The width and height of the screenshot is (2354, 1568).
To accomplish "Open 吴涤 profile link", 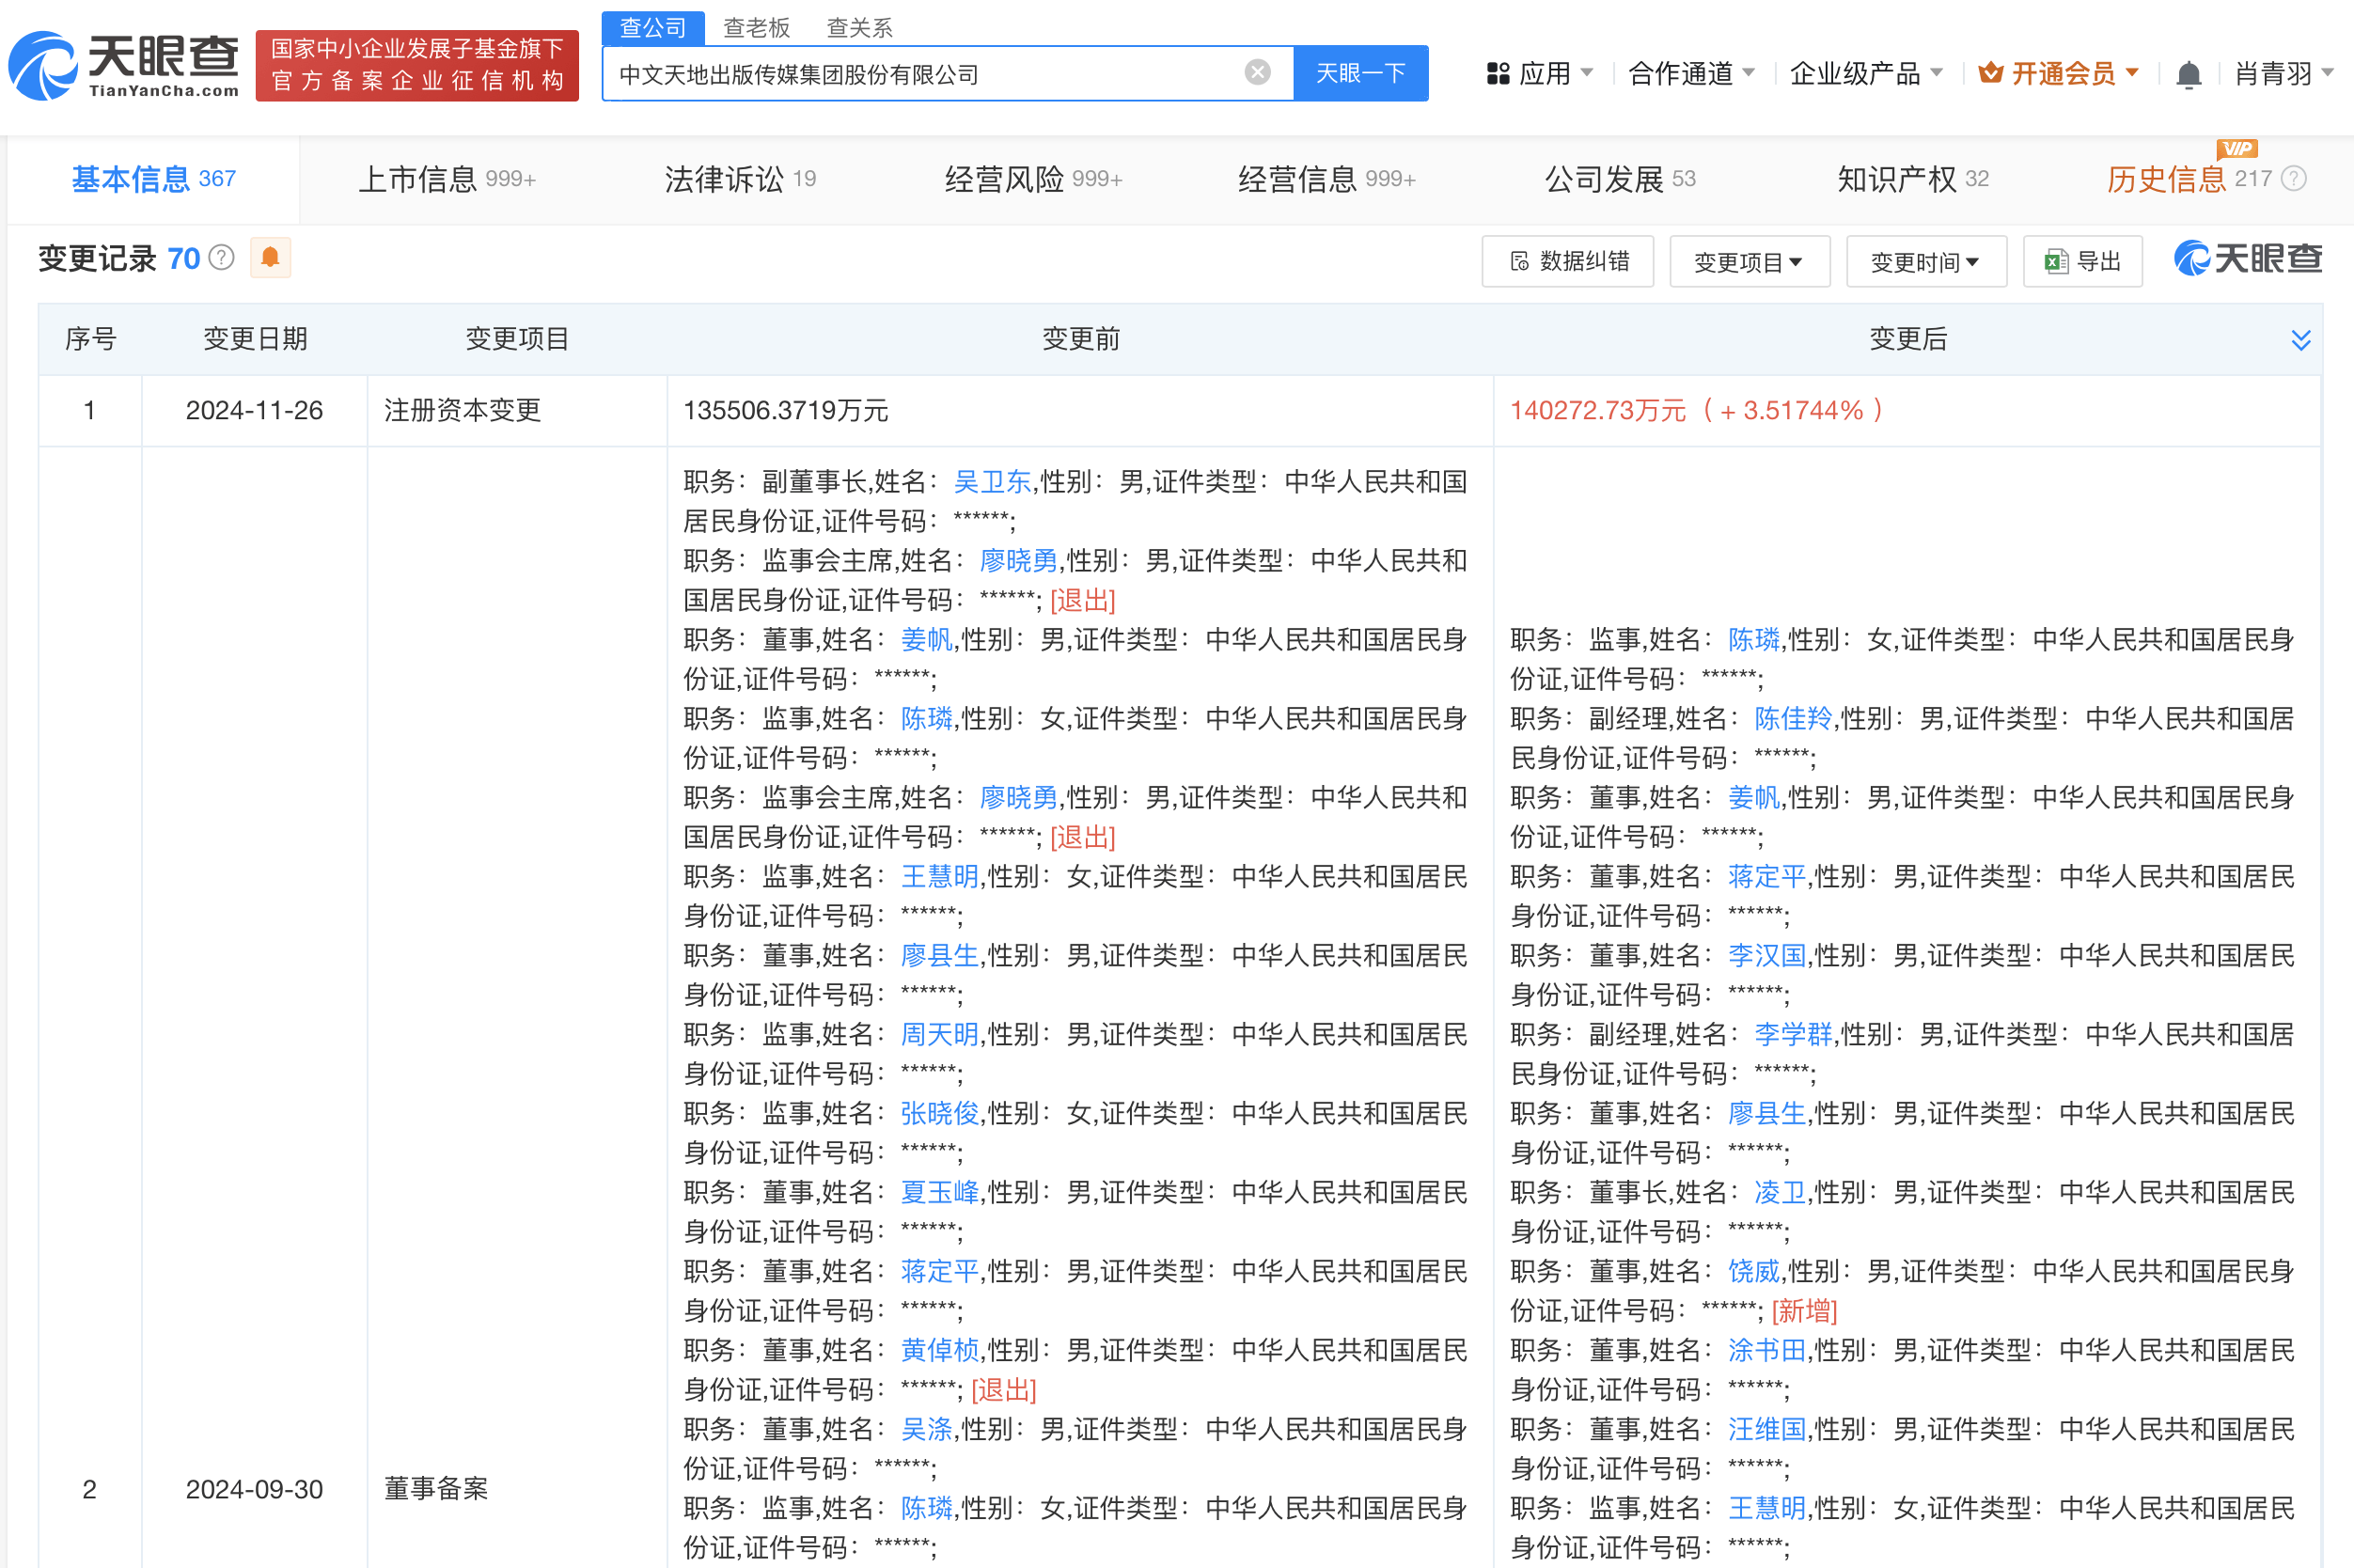I will [x=926, y=1430].
